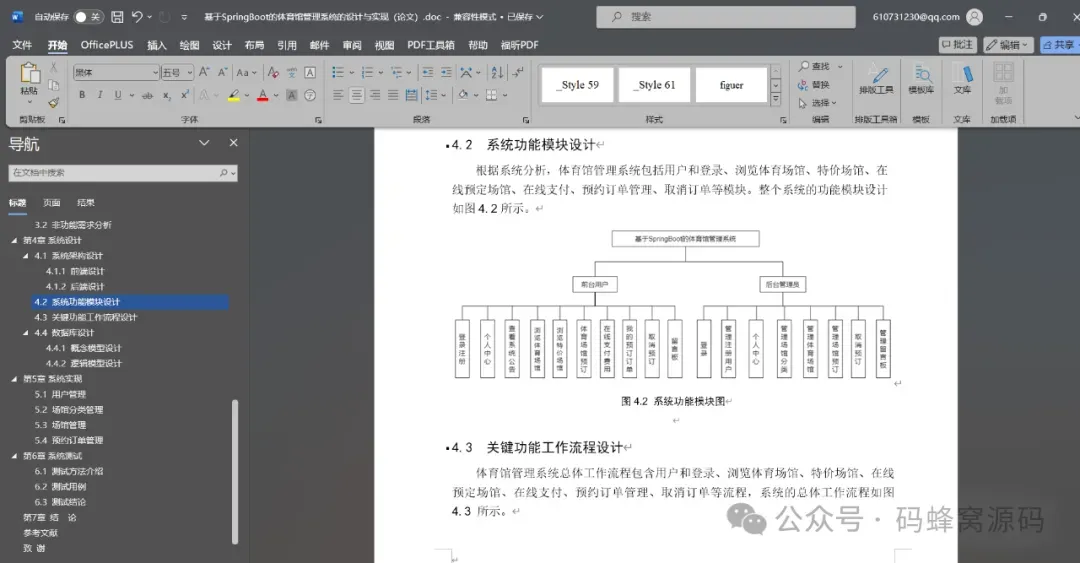Viewport: 1080px width, 563px height.
Task: Open the 文件 File menu
Action: (x=22, y=45)
